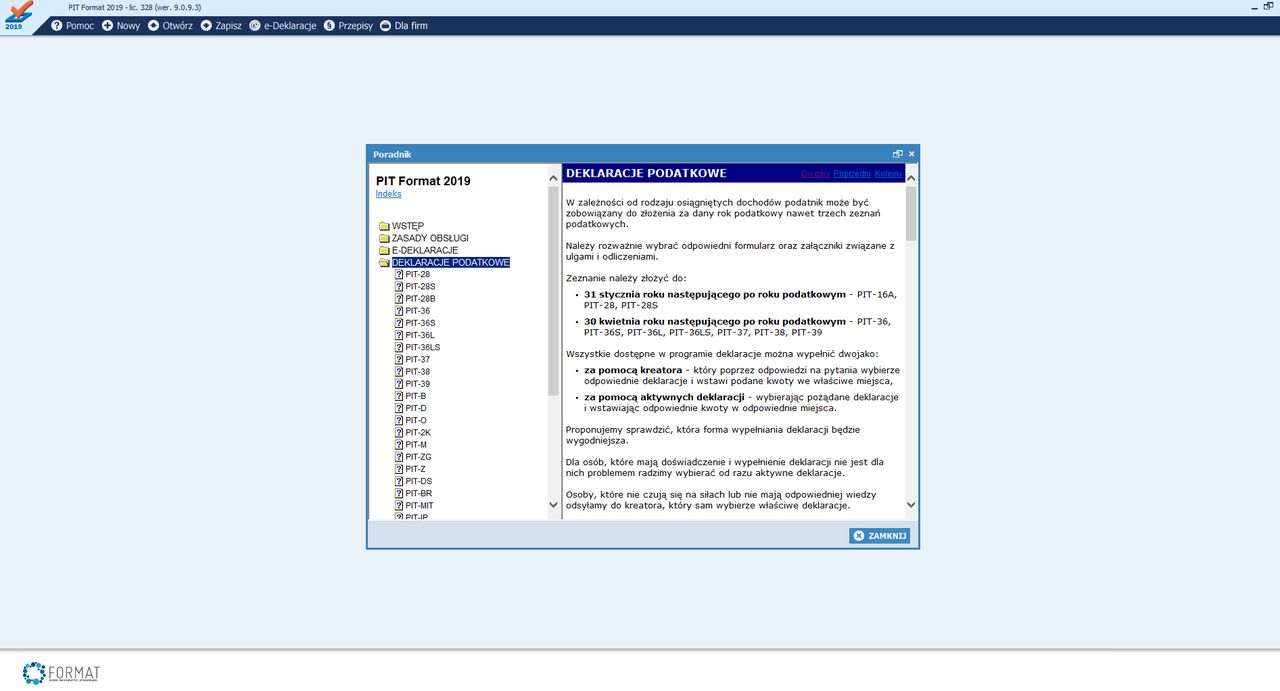The image size is (1280, 691).
Task: Expand the WSTĘP folder
Action: coord(407,226)
